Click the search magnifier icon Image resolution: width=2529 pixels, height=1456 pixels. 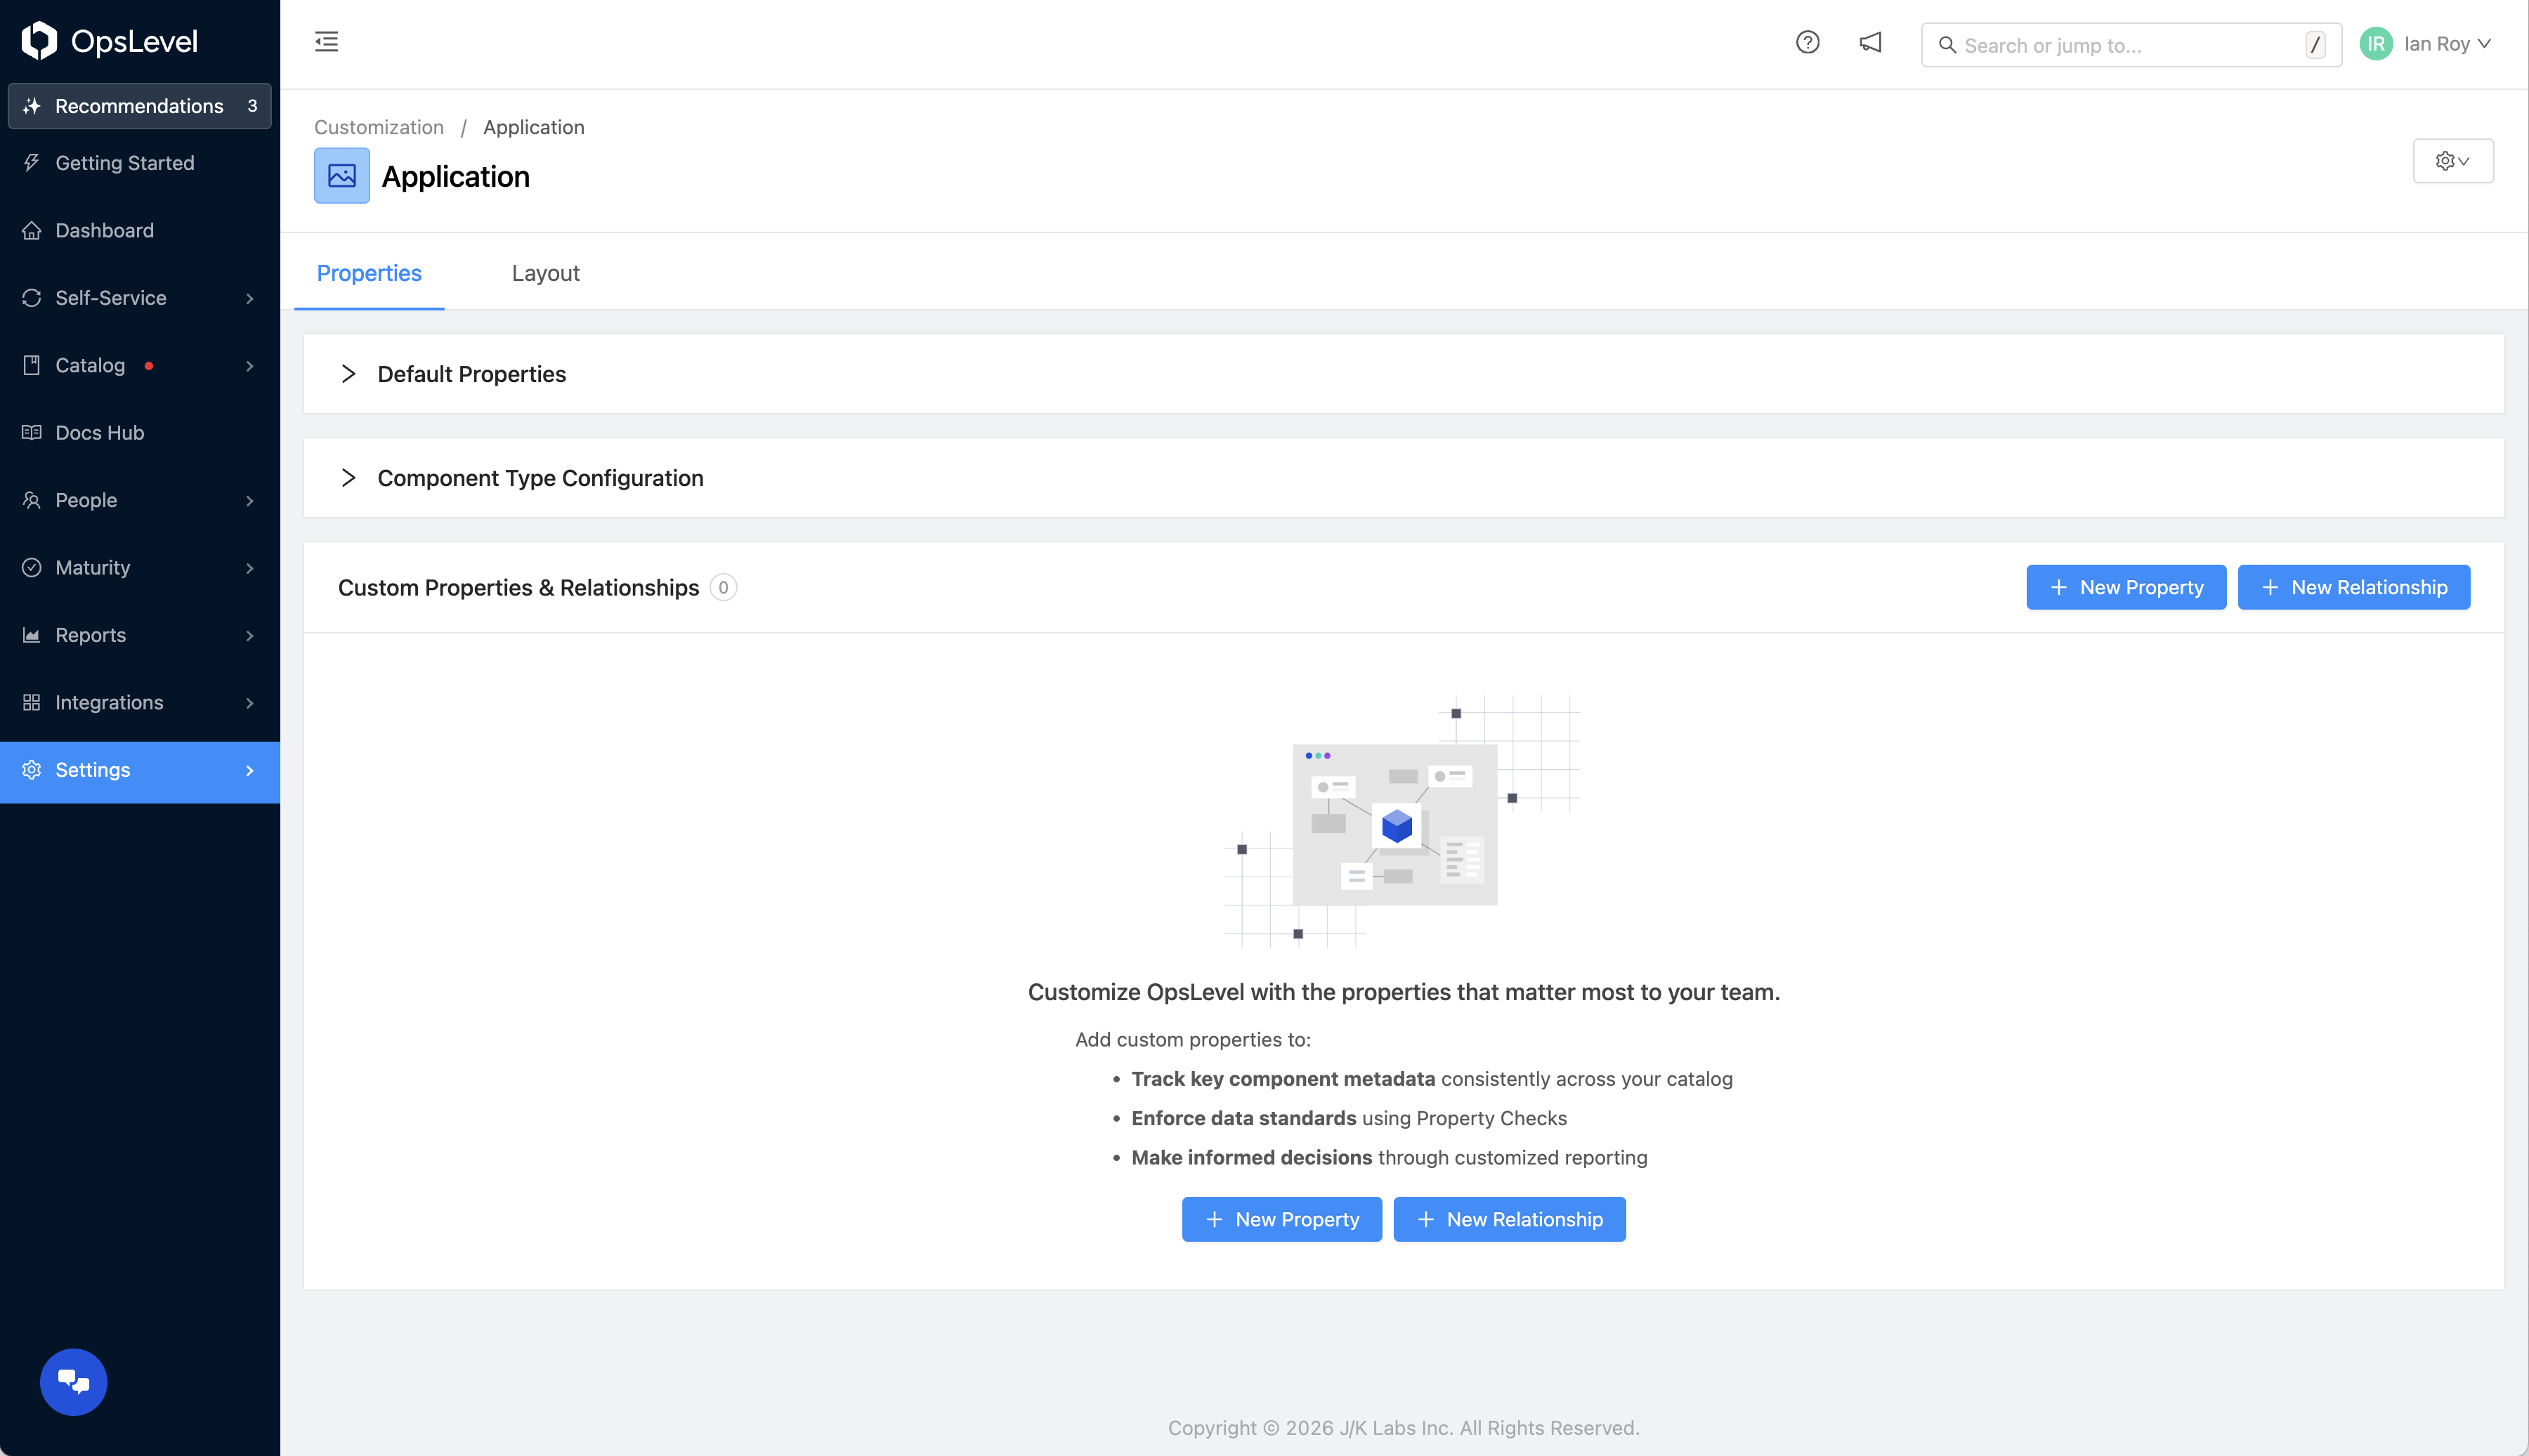tap(1947, 45)
